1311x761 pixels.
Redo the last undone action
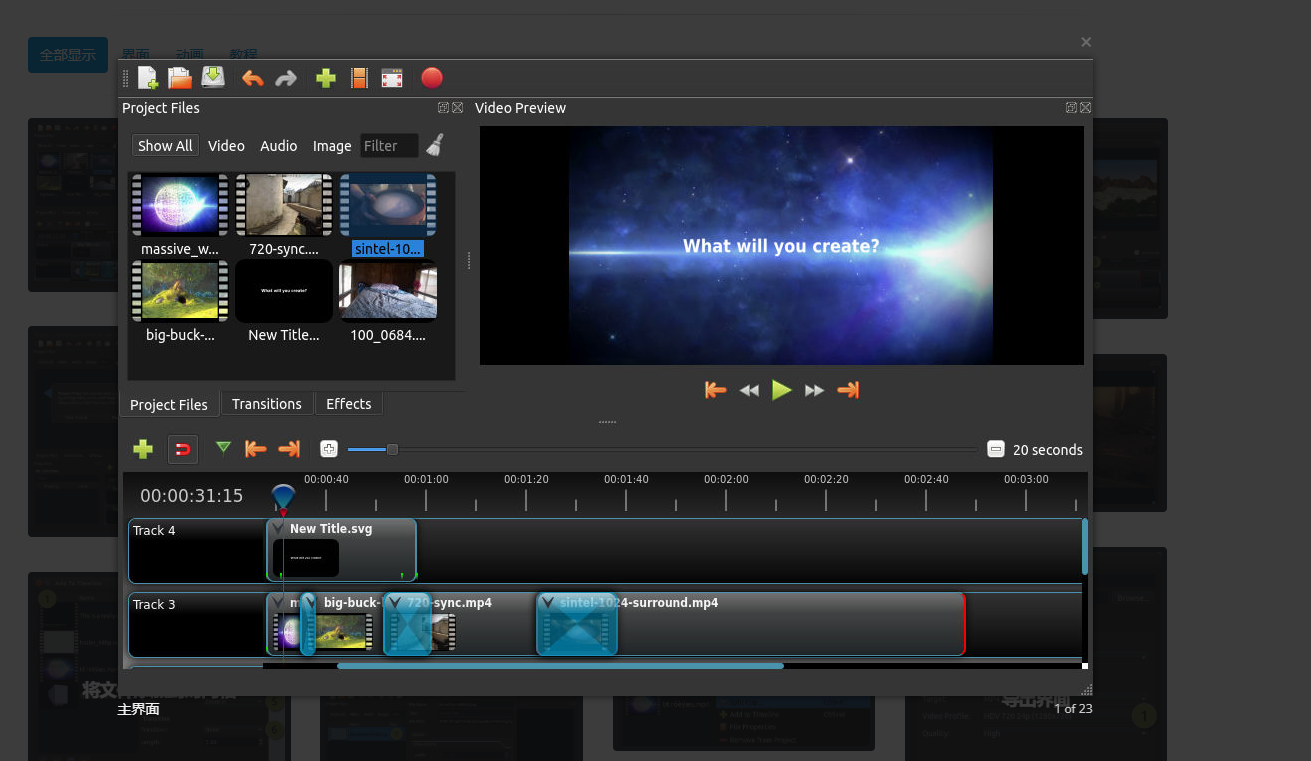click(x=286, y=78)
